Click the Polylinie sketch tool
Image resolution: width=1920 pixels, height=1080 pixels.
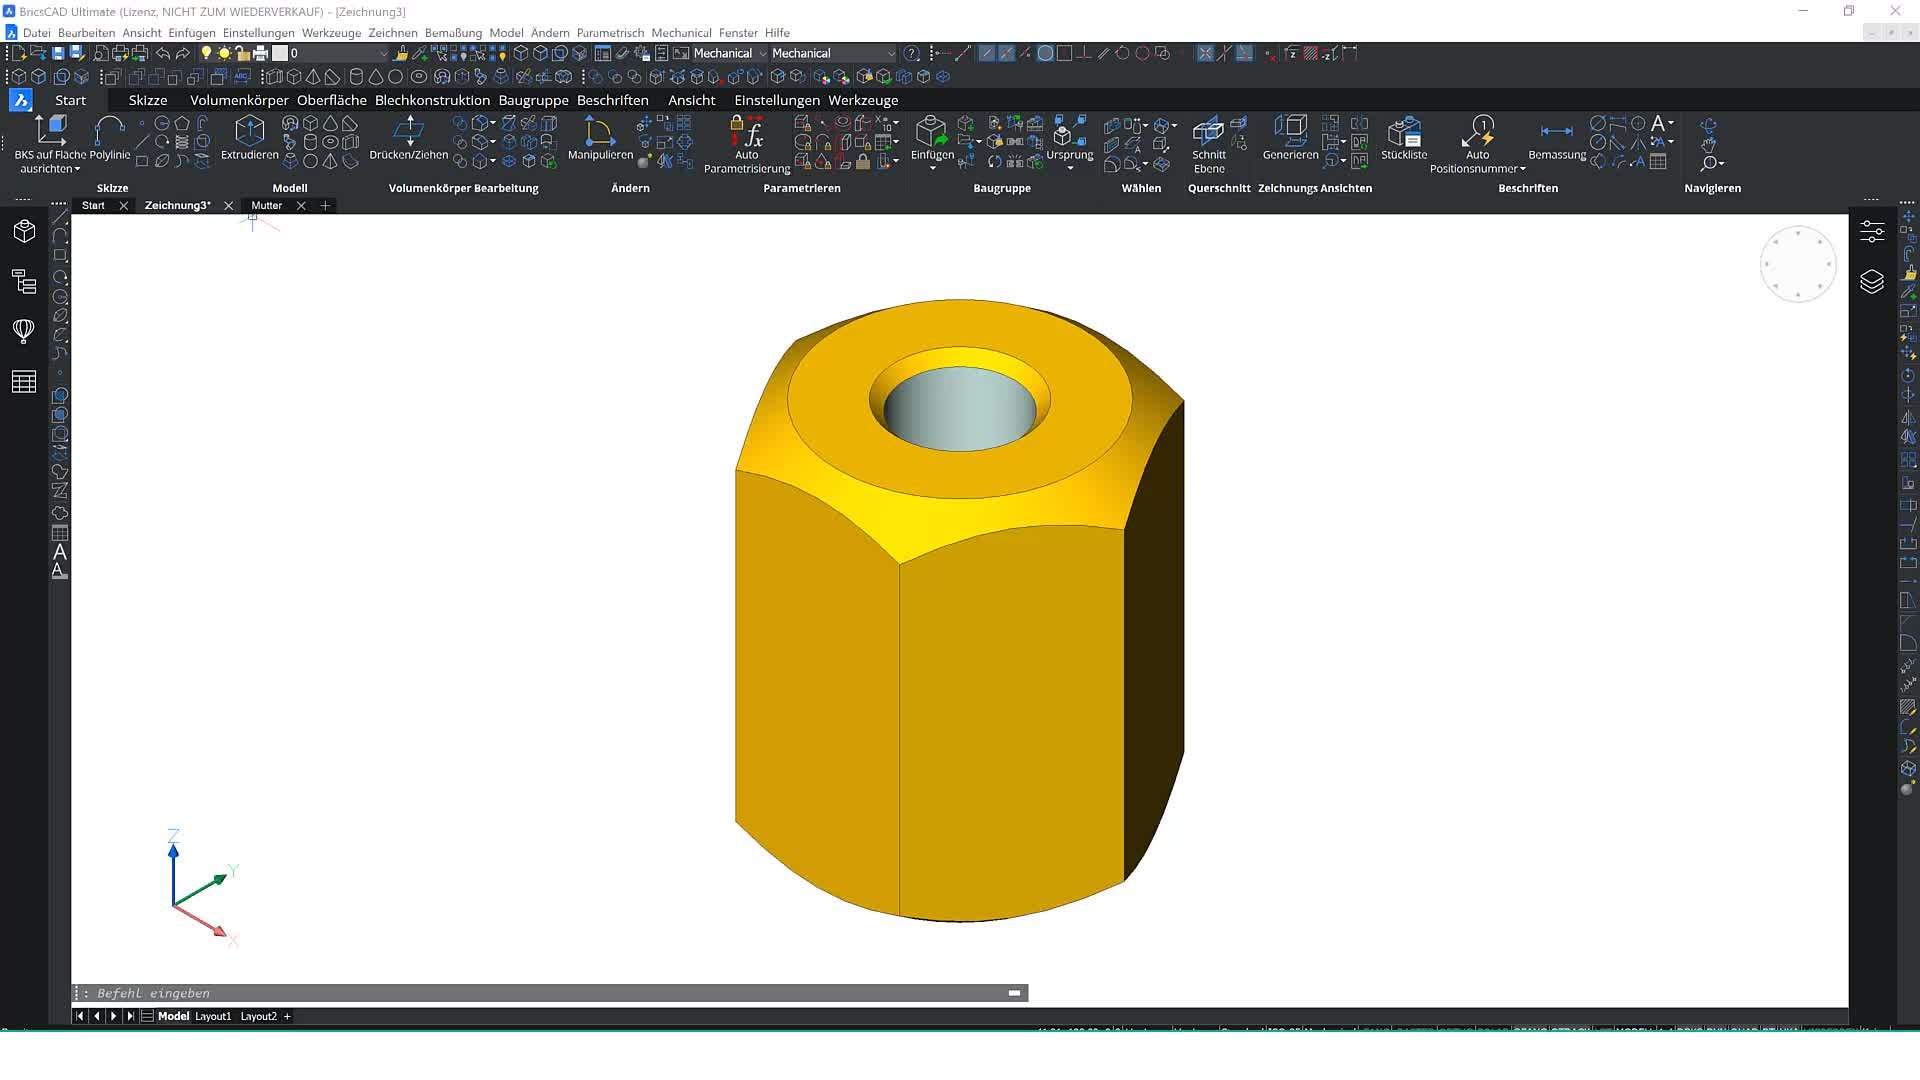coord(109,130)
